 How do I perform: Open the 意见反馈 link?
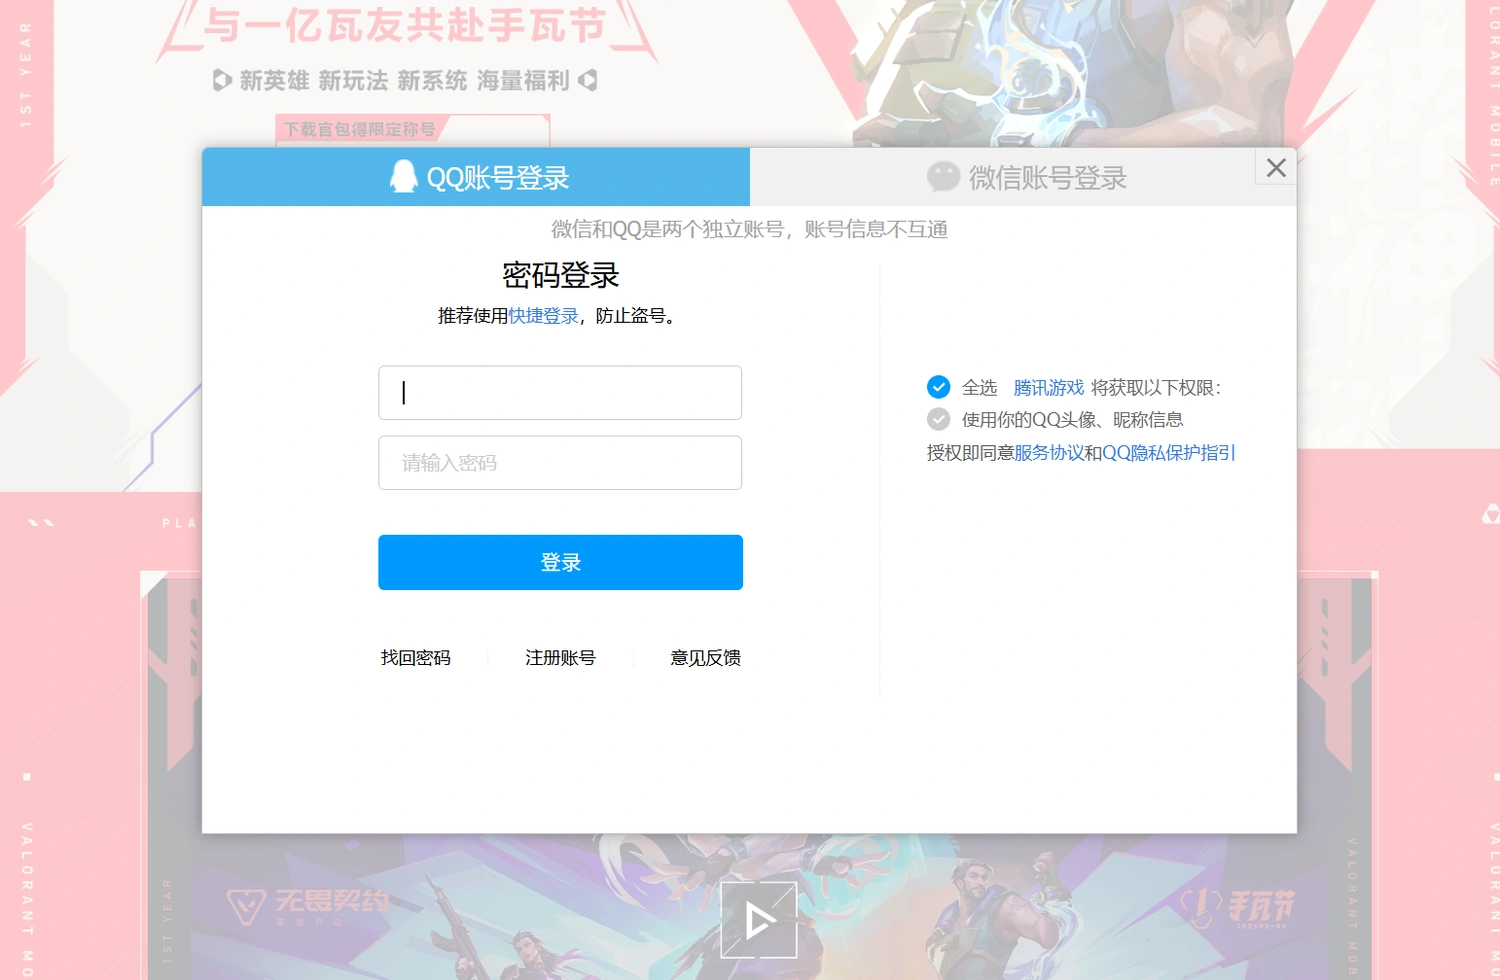click(706, 658)
